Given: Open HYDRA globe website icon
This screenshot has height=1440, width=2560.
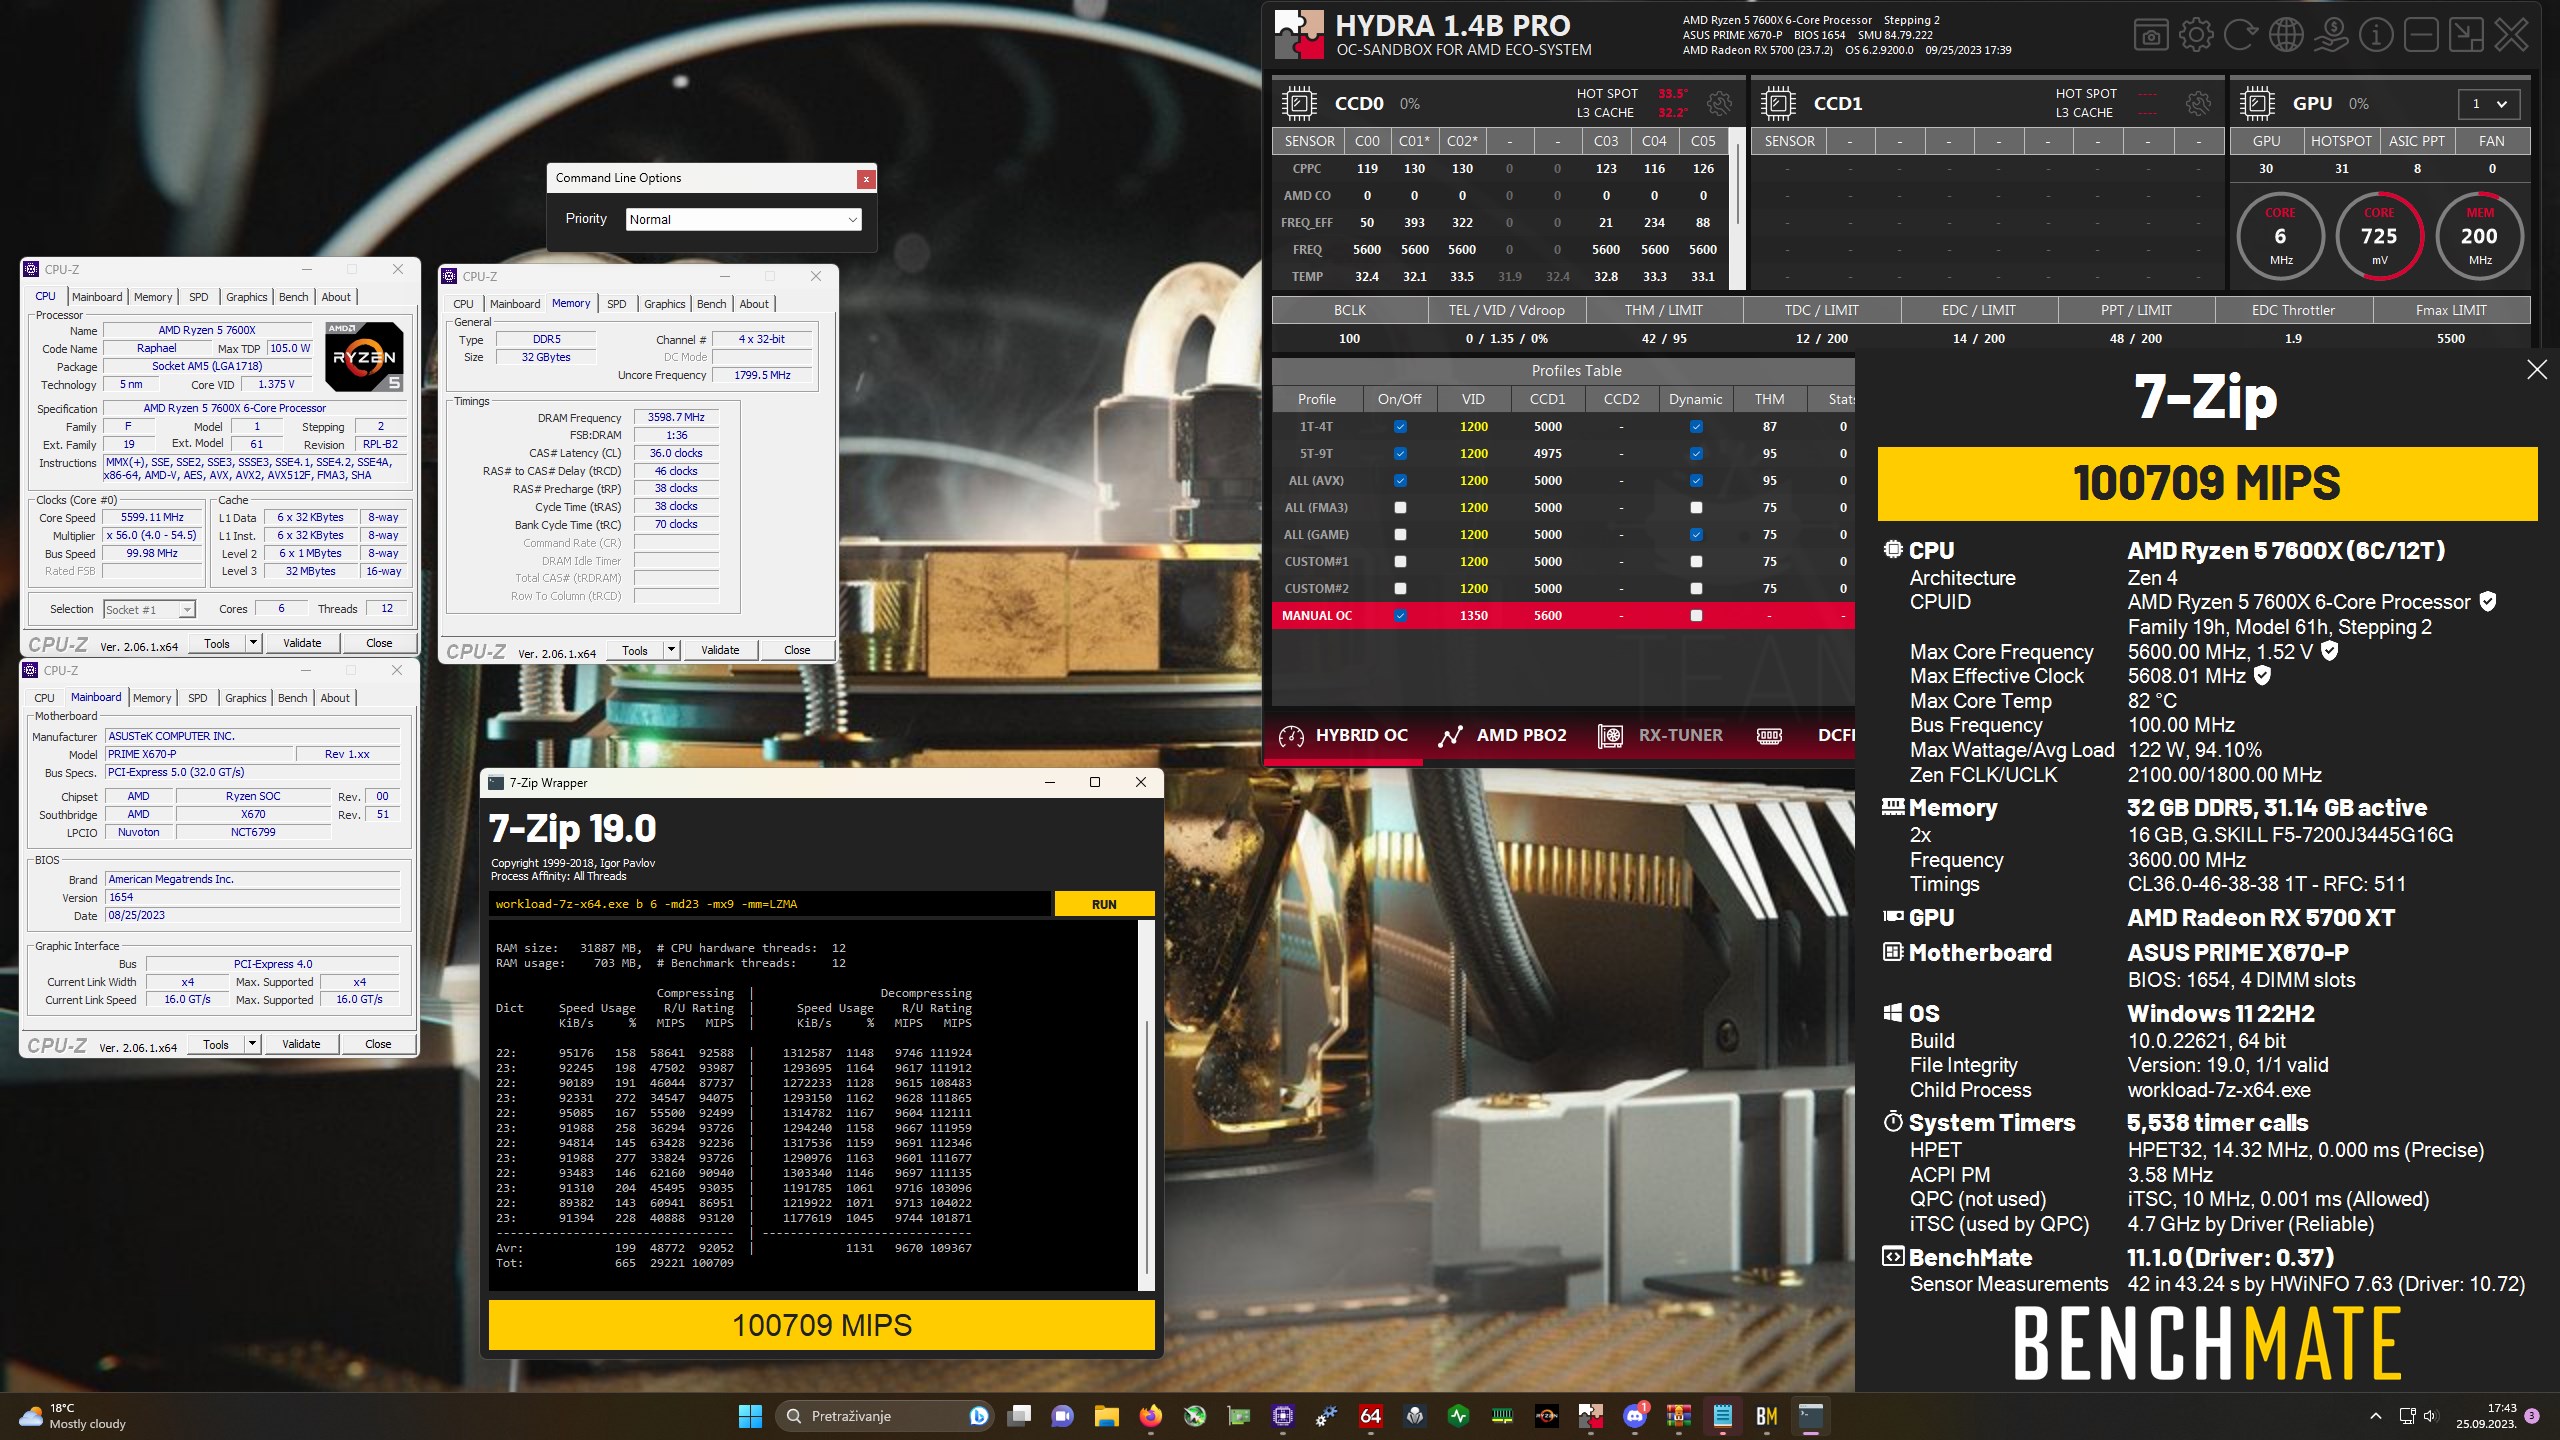Looking at the screenshot, I should click(2286, 35).
